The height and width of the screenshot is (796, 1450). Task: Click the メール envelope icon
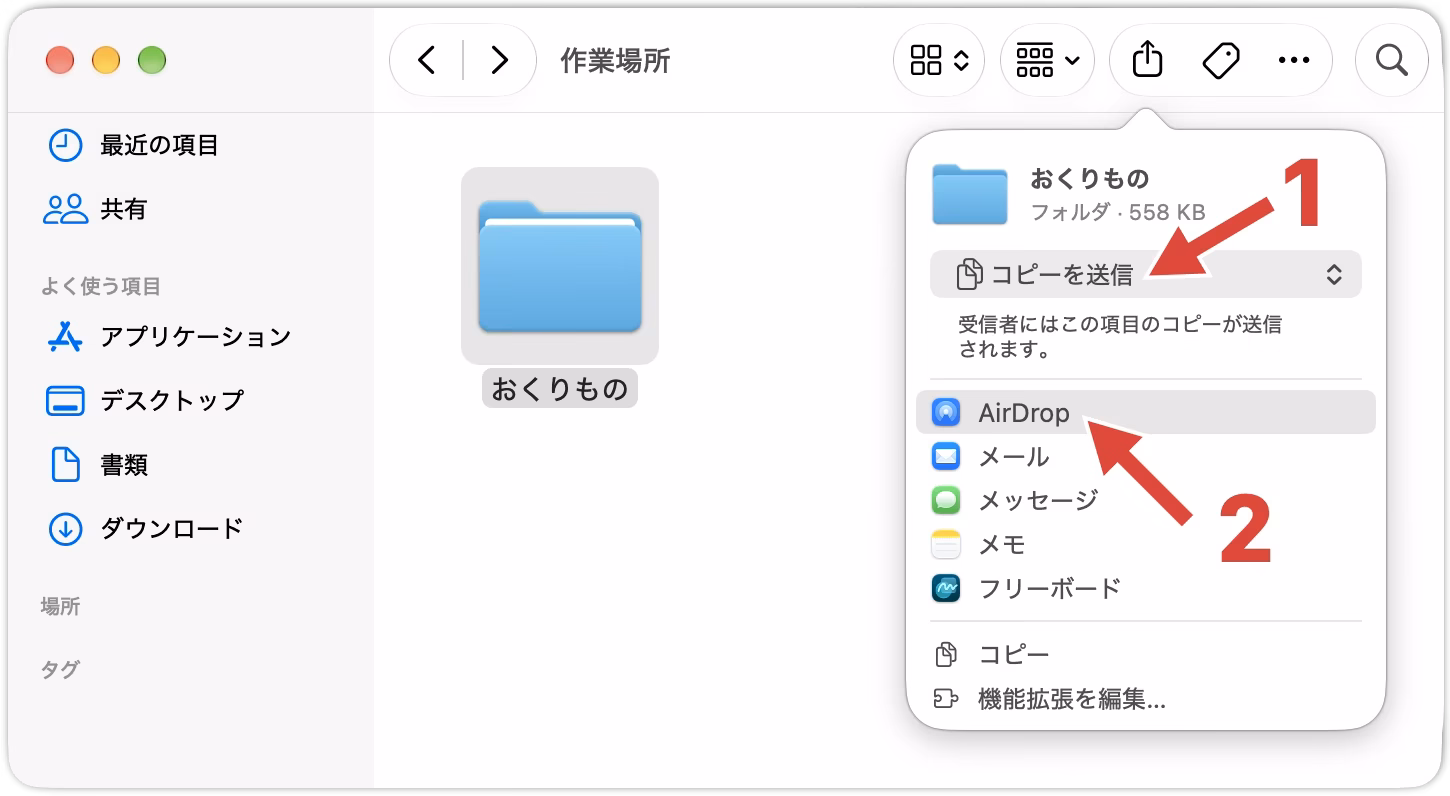(946, 457)
